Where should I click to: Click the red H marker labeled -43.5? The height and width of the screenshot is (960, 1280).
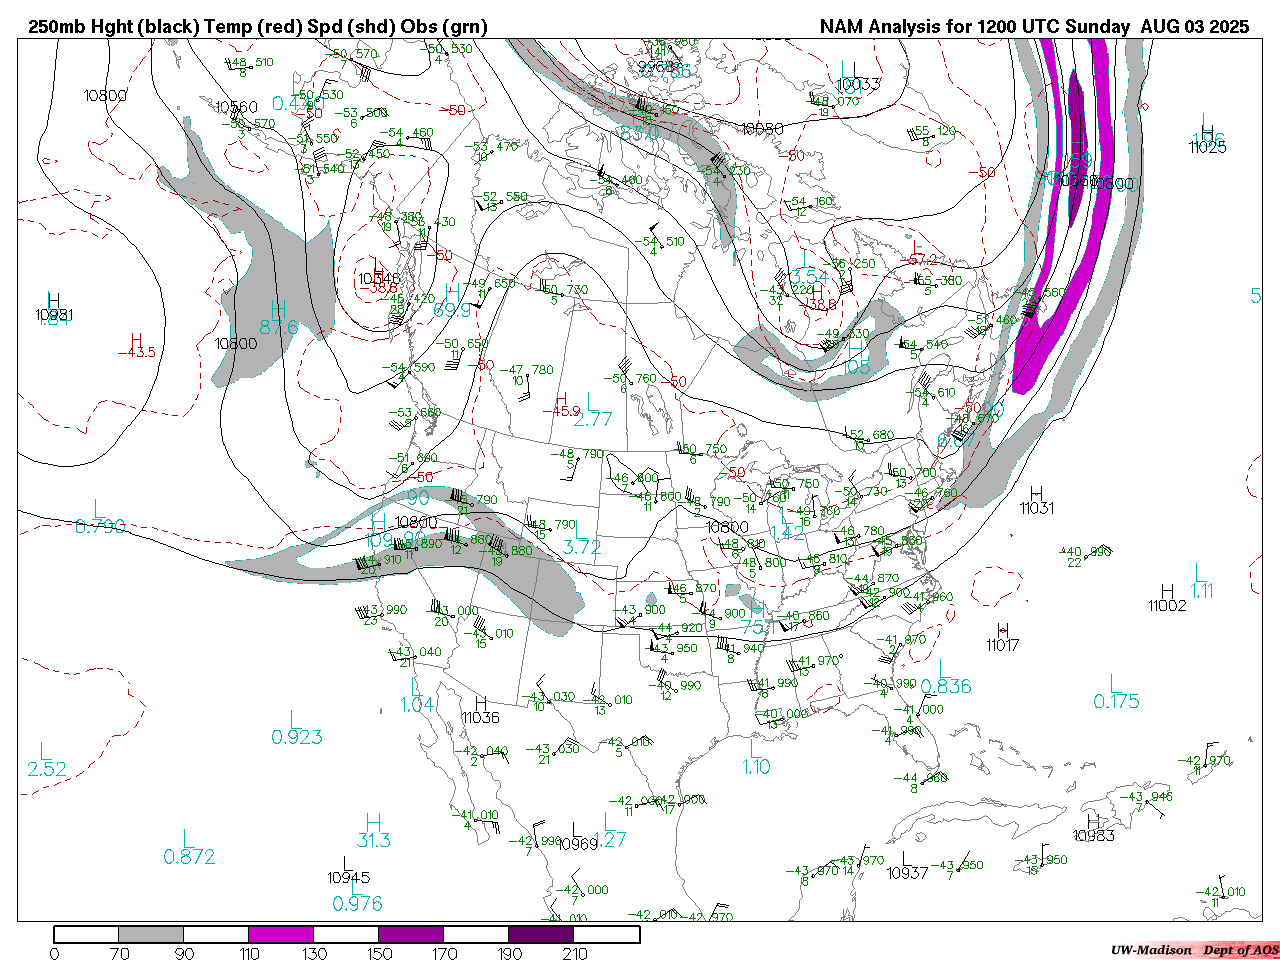tap(136, 340)
